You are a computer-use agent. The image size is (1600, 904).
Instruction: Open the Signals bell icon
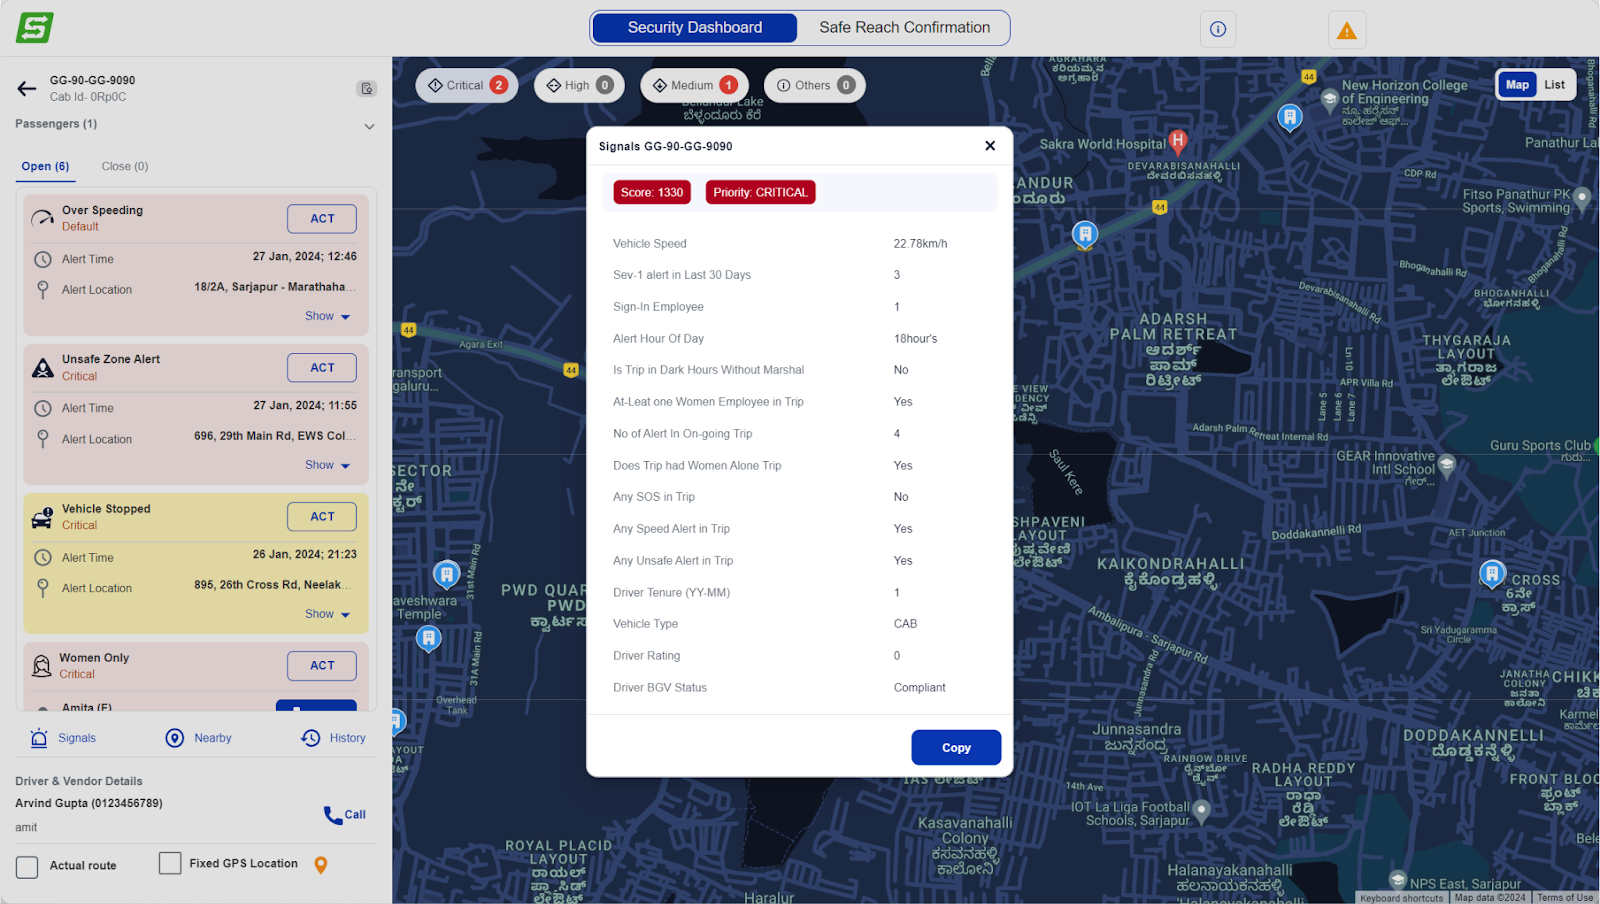[39, 738]
